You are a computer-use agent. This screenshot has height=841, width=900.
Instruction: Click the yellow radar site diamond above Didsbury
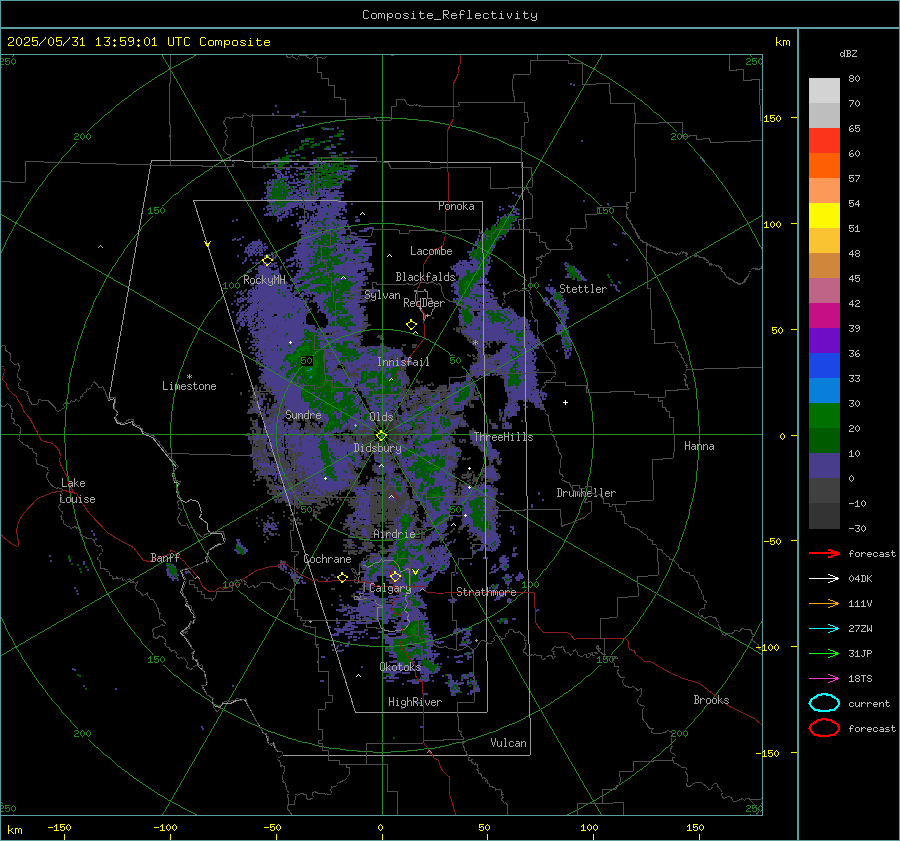381,436
